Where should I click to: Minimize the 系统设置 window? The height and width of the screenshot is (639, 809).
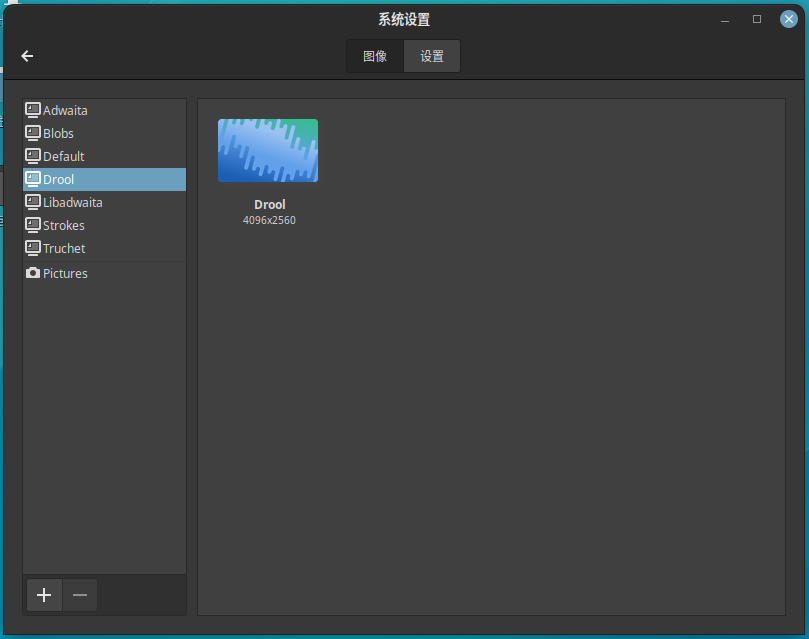coord(724,19)
